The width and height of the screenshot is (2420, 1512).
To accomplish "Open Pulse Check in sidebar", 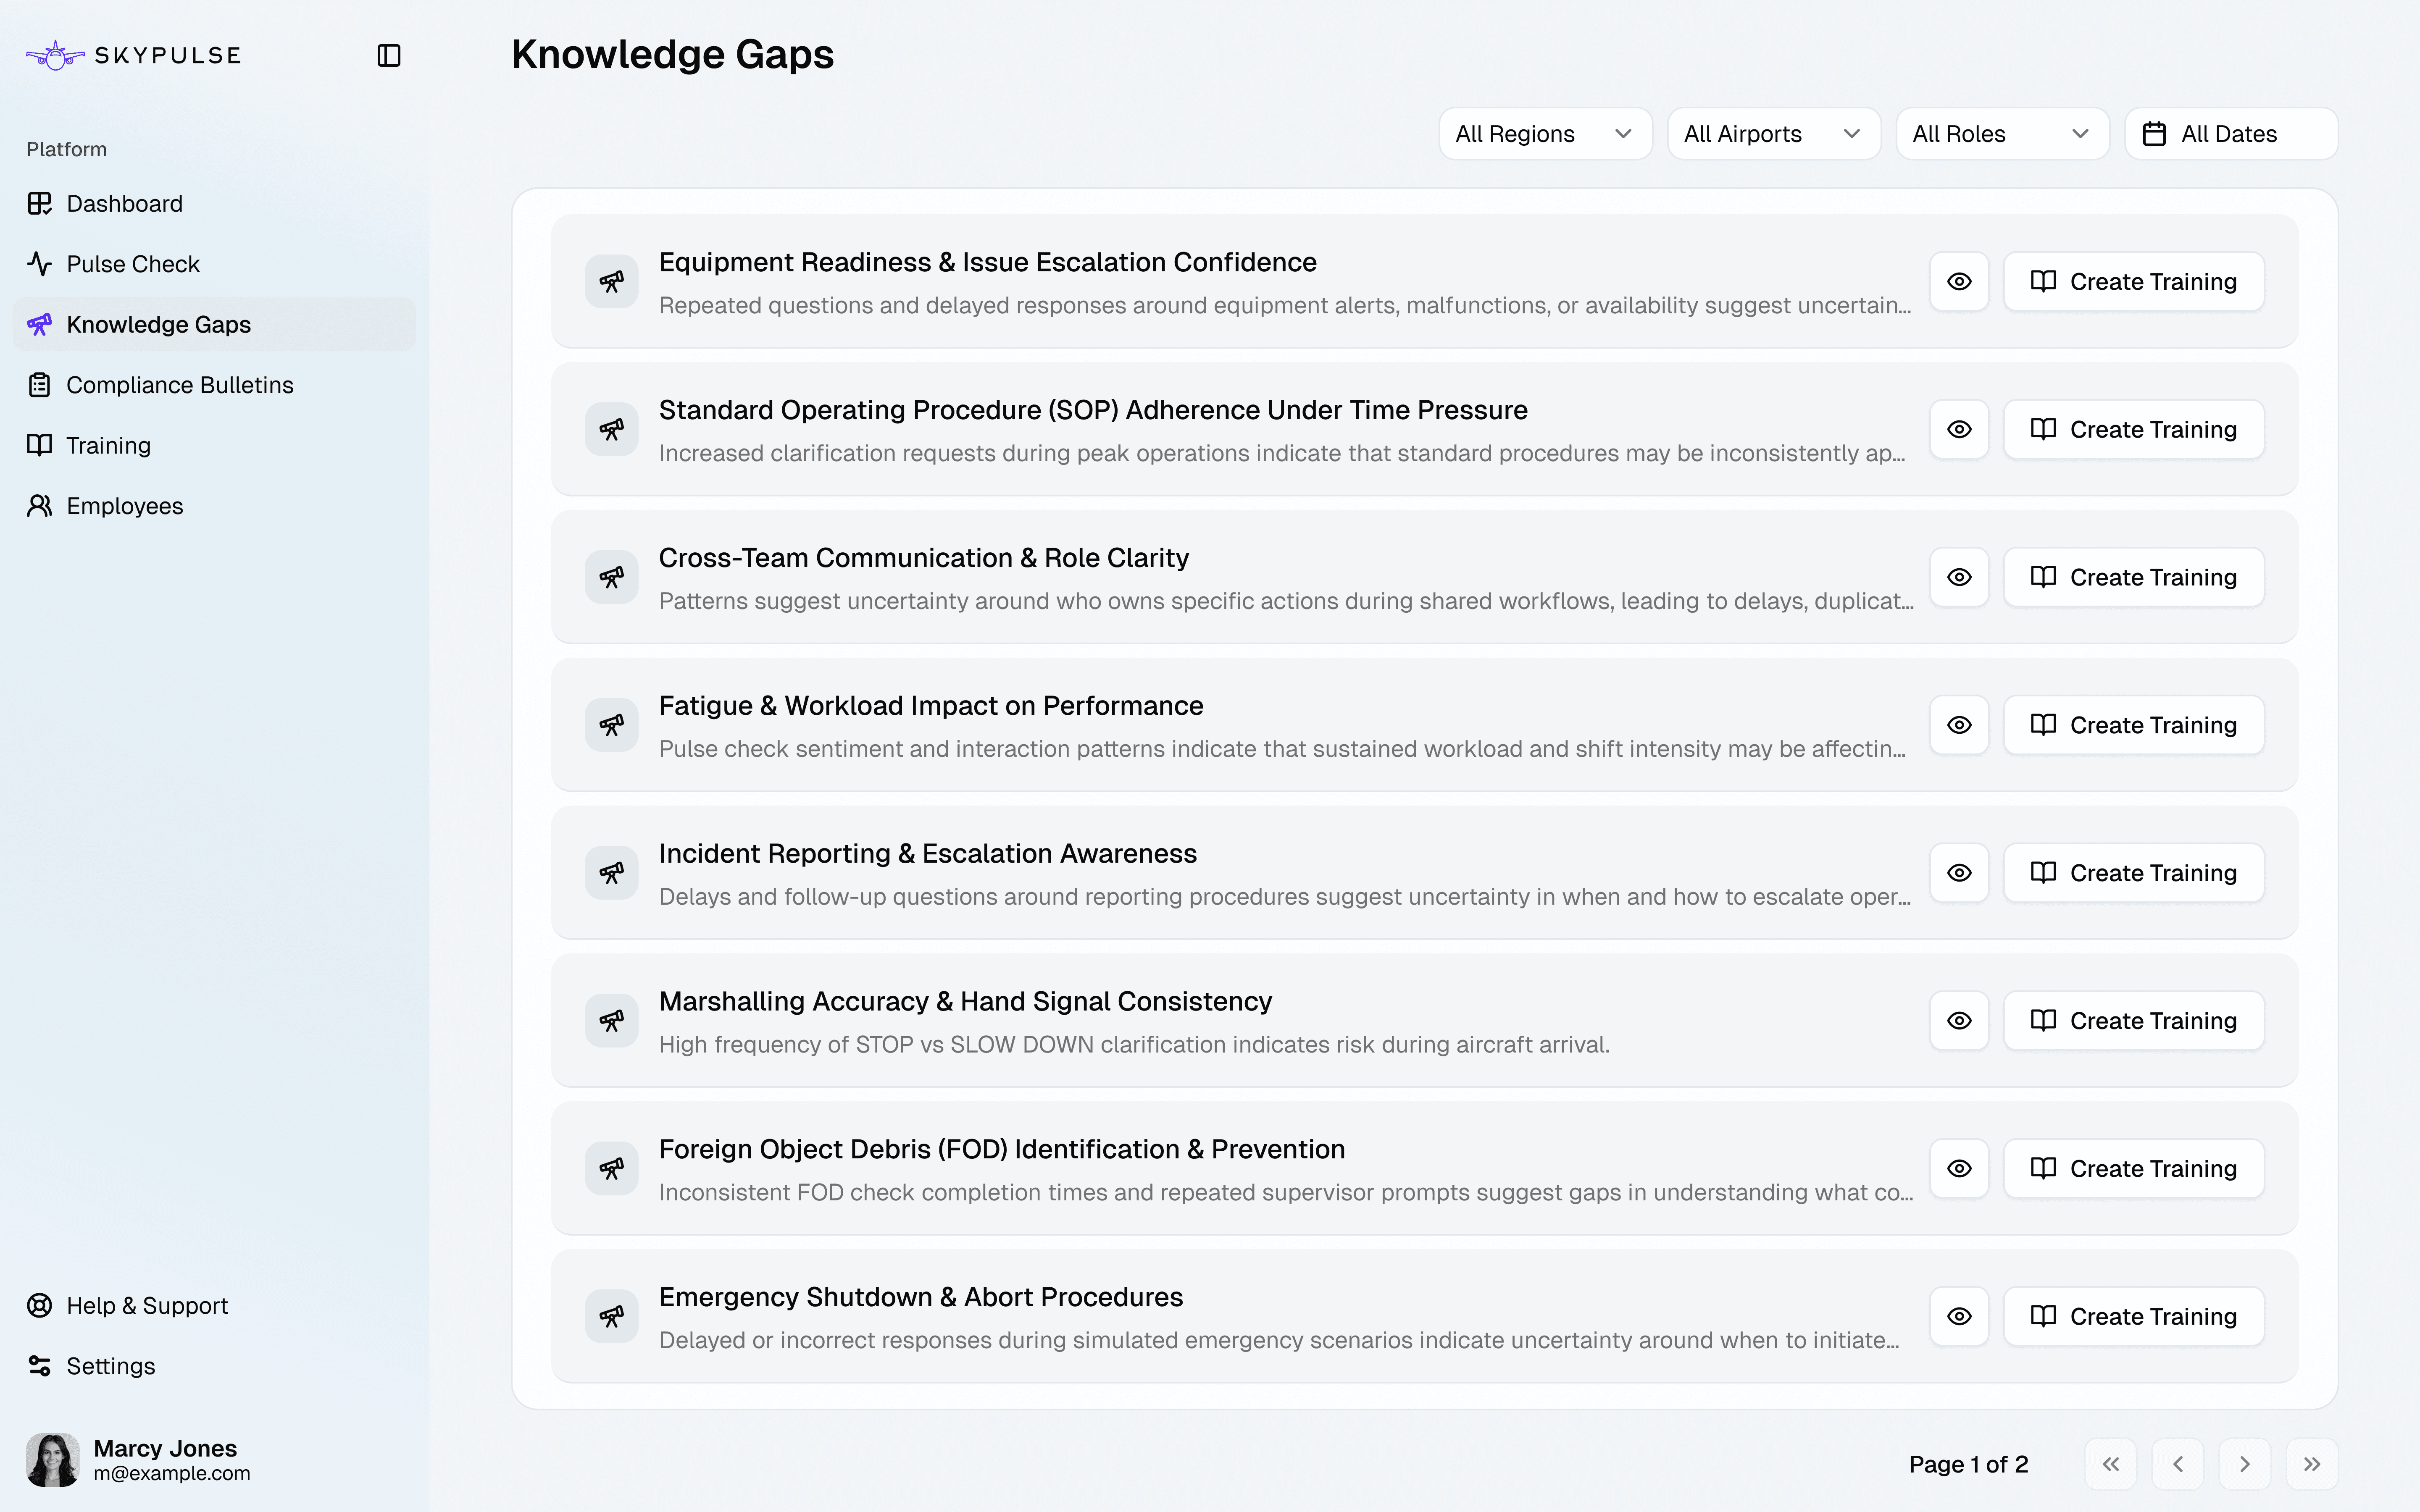I will click(x=133, y=264).
